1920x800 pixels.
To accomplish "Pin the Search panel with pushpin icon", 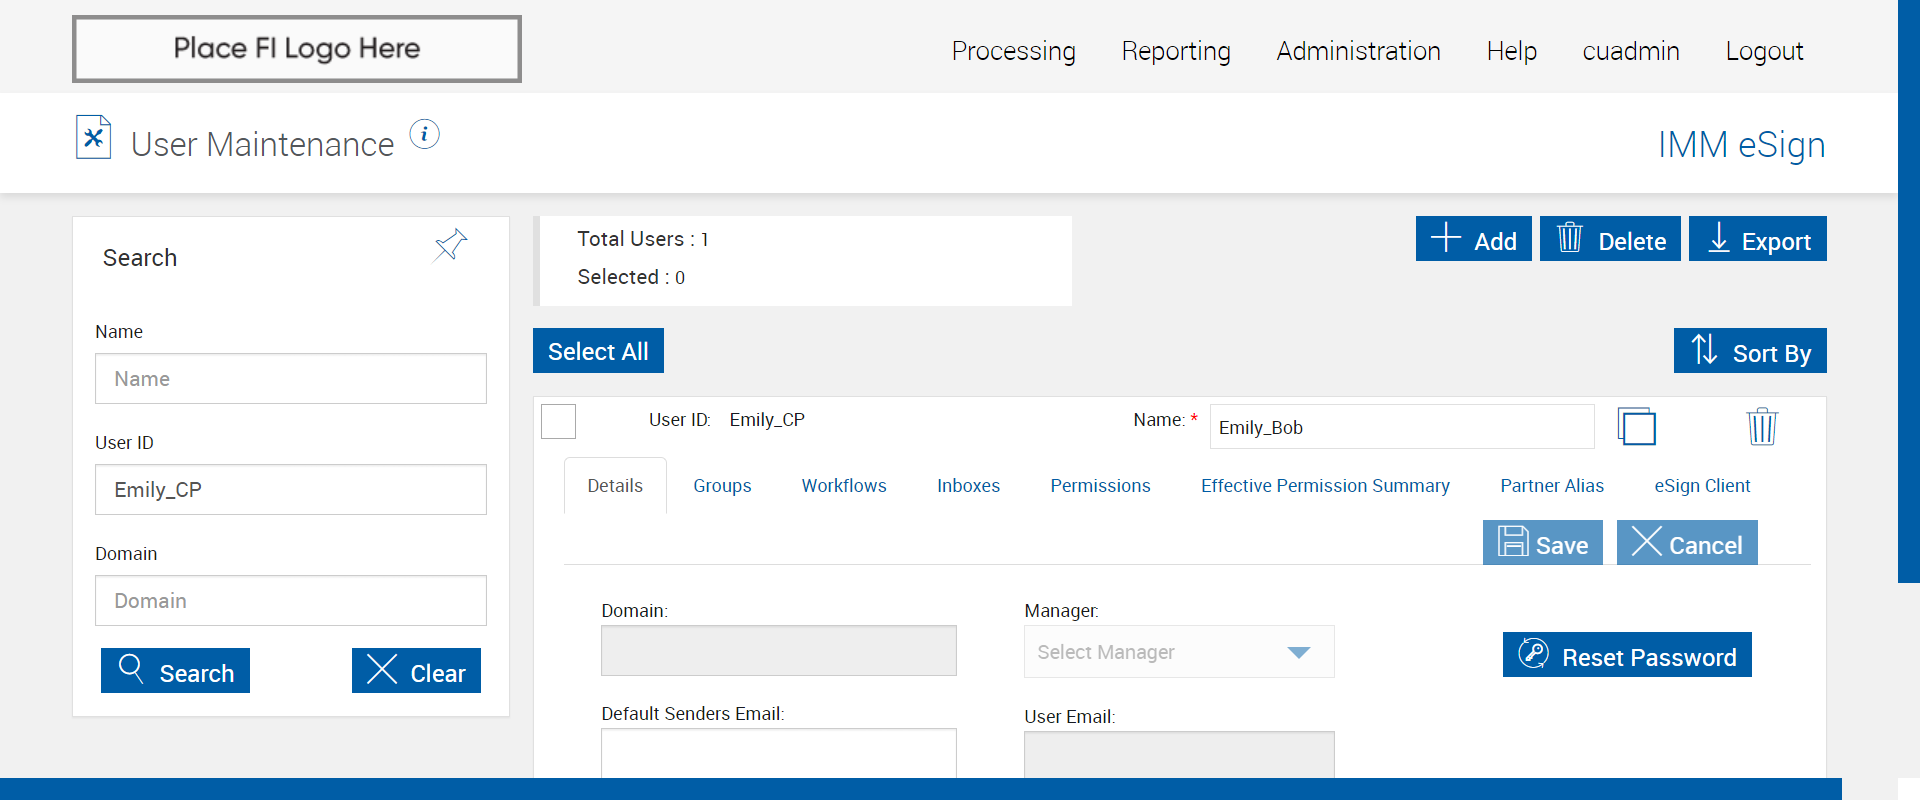I will (x=450, y=244).
